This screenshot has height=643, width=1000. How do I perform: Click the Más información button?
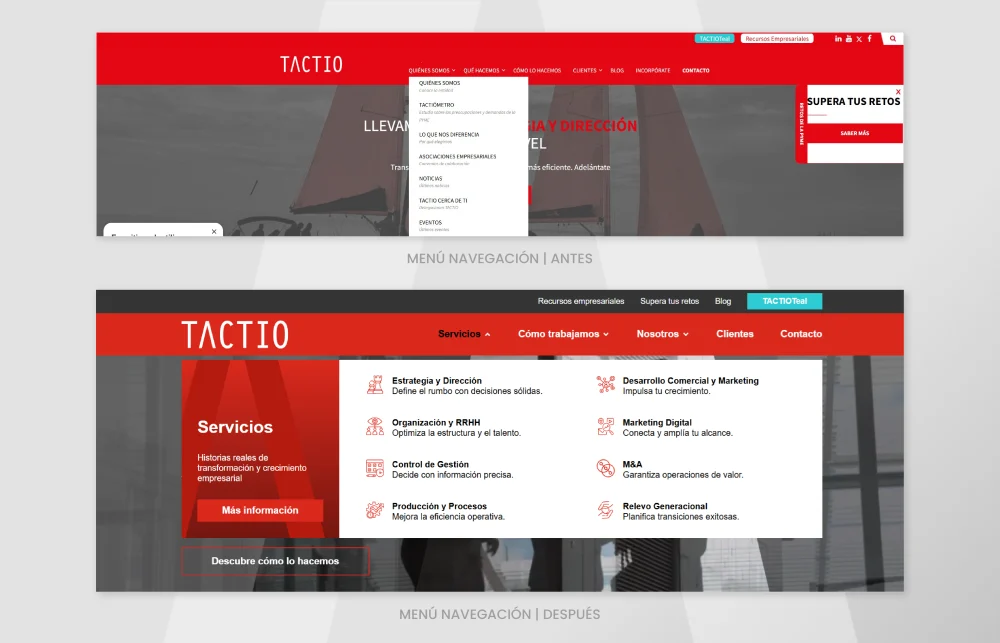[260, 510]
